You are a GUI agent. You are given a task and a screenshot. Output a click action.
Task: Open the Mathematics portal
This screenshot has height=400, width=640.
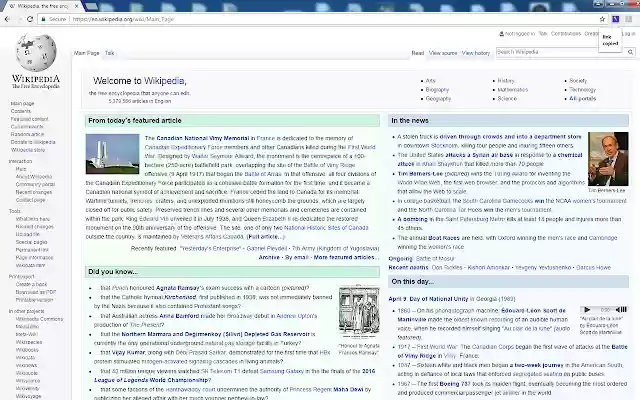513,90
